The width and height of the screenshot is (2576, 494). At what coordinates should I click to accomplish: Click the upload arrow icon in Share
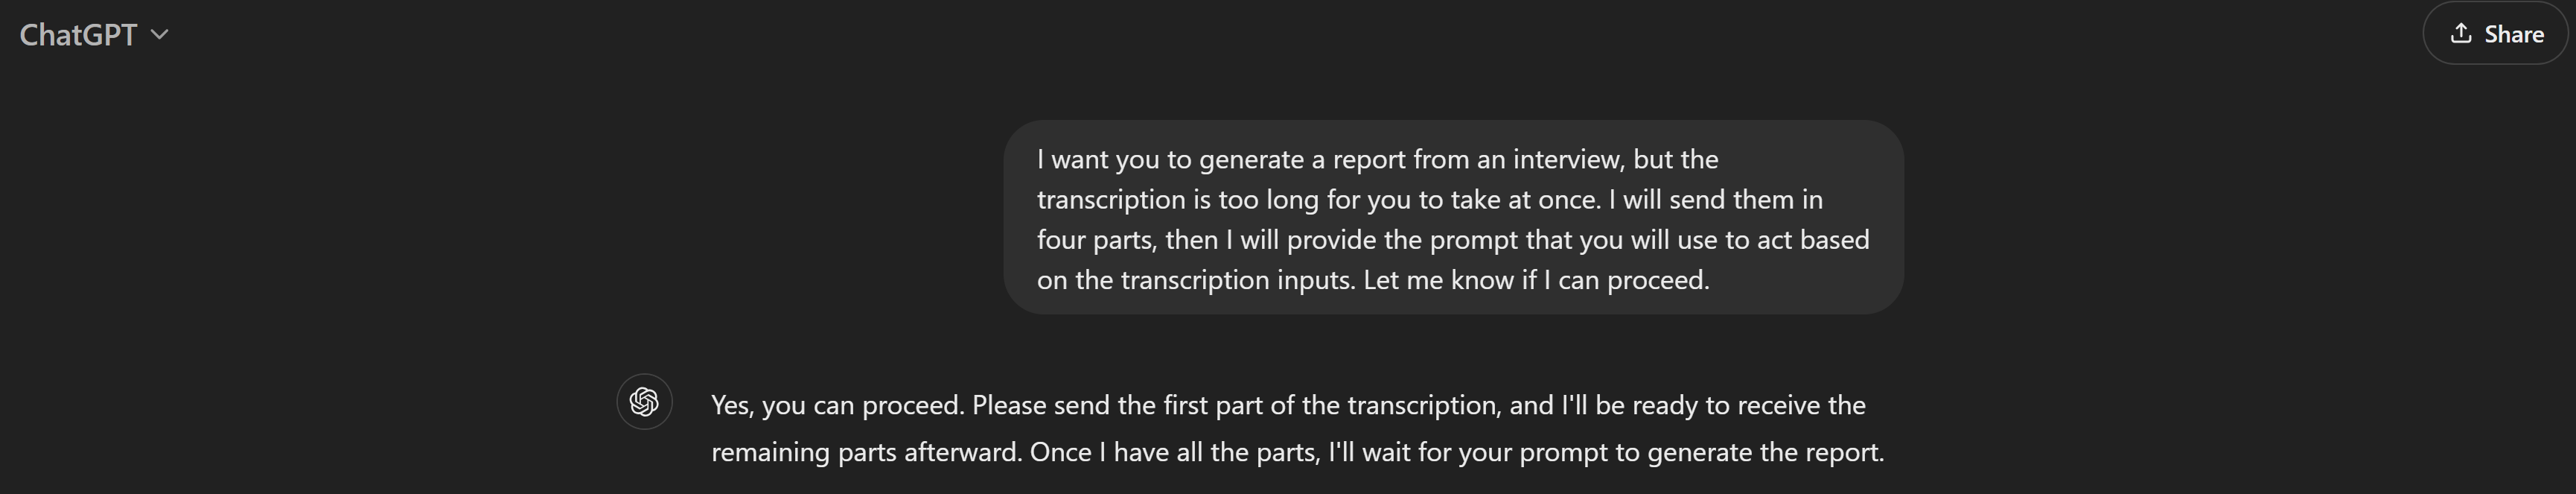coord(2461,34)
